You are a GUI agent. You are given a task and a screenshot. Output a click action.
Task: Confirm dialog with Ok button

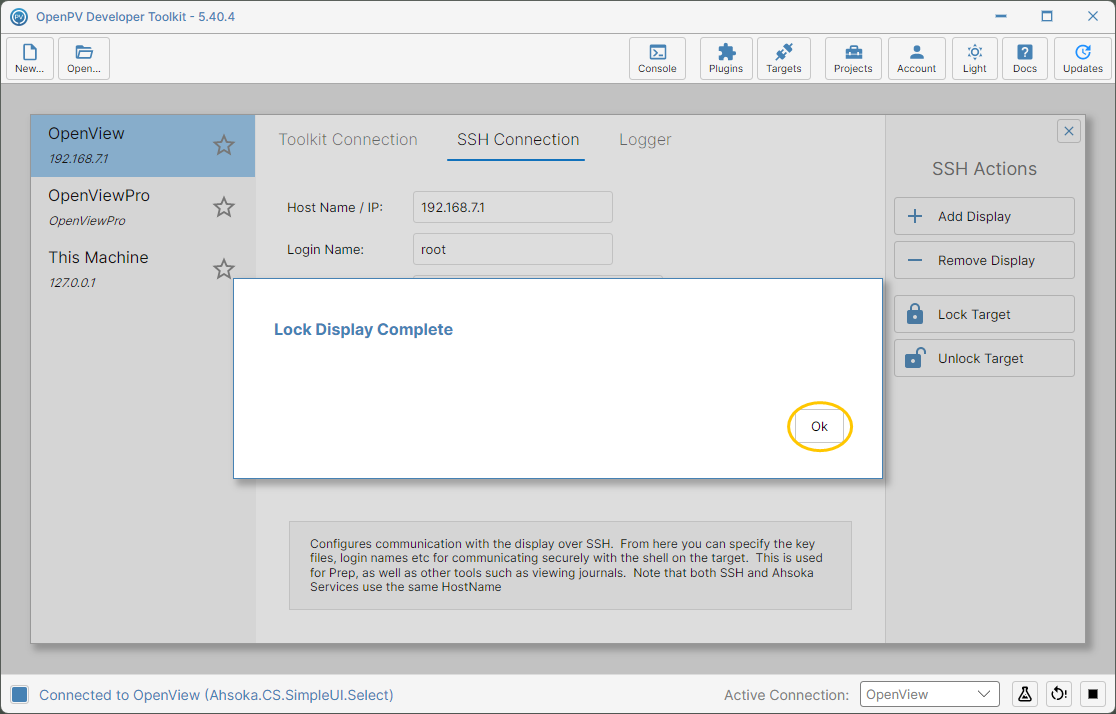coord(819,426)
